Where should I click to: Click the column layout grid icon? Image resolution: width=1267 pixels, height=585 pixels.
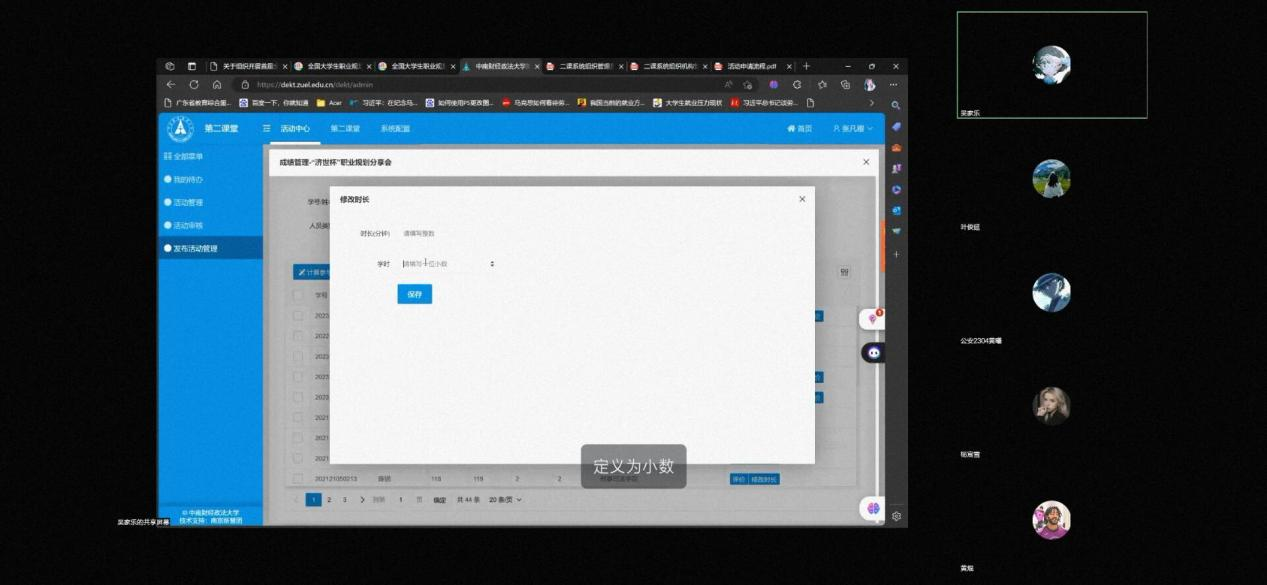[x=844, y=272]
